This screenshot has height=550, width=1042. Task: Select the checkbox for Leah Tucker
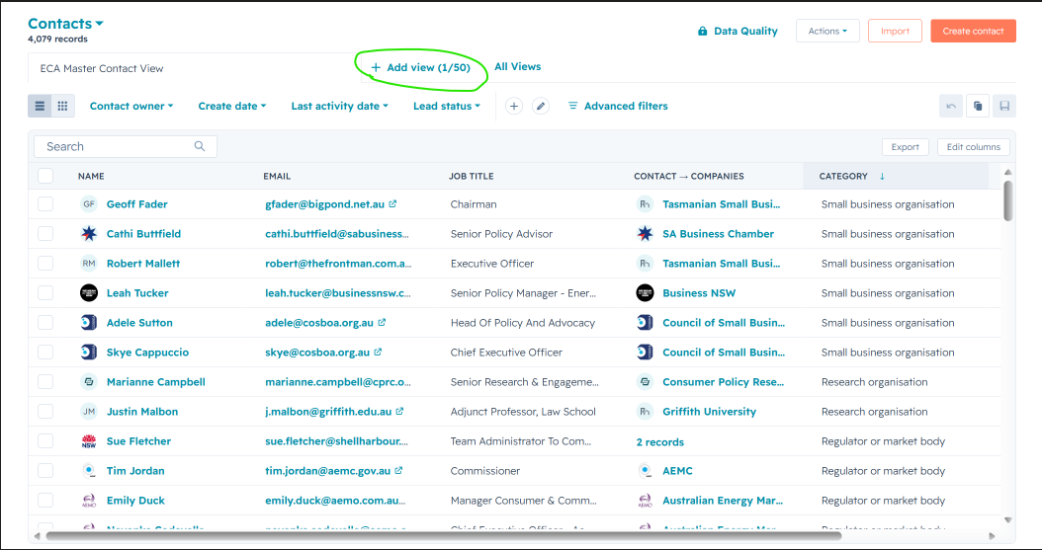click(x=45, y=293)
